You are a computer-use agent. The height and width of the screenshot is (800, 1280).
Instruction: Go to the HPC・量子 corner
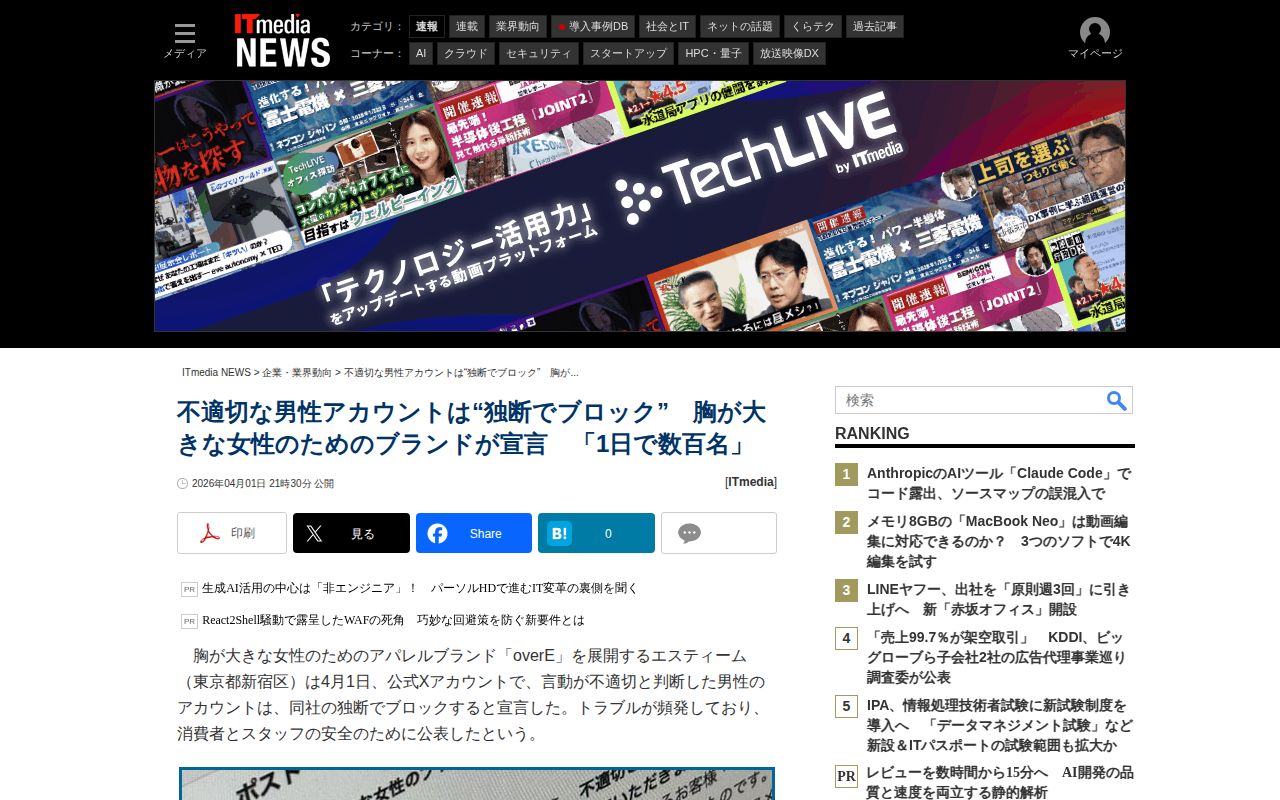click(713, 54)
